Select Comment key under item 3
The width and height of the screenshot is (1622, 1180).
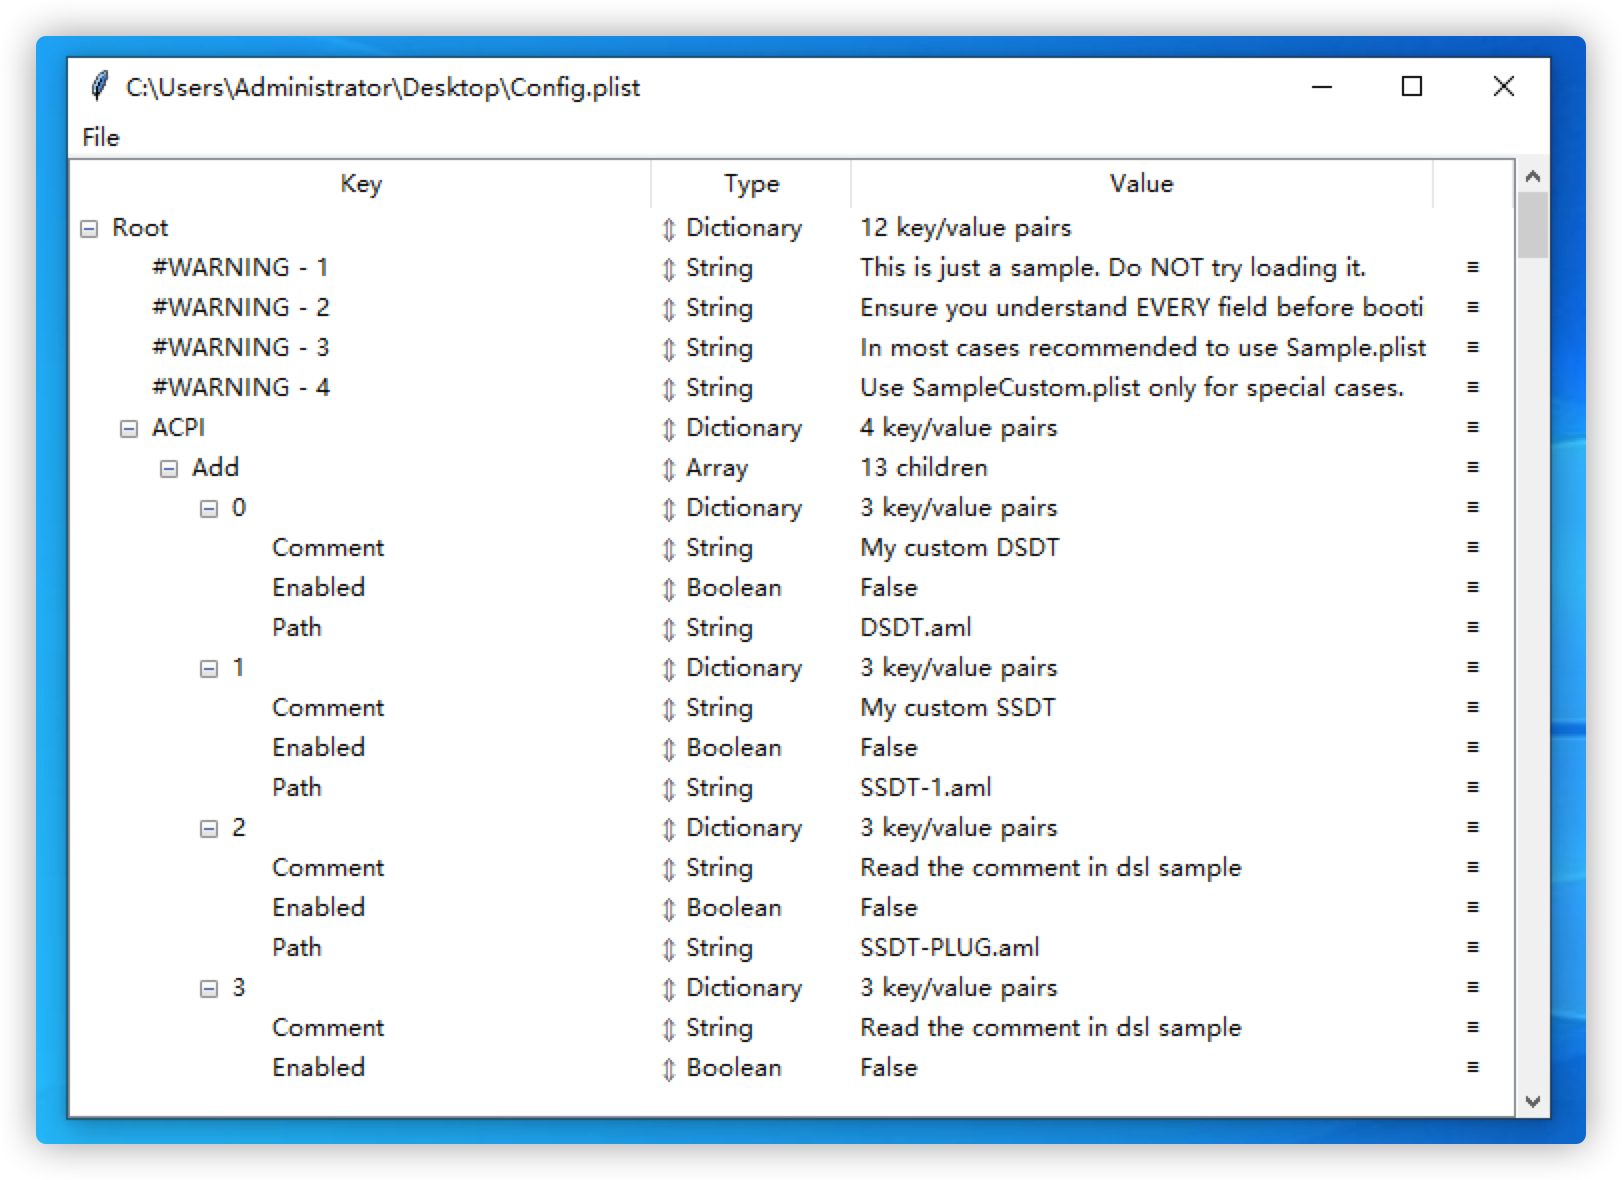(x=328, y=1028)
